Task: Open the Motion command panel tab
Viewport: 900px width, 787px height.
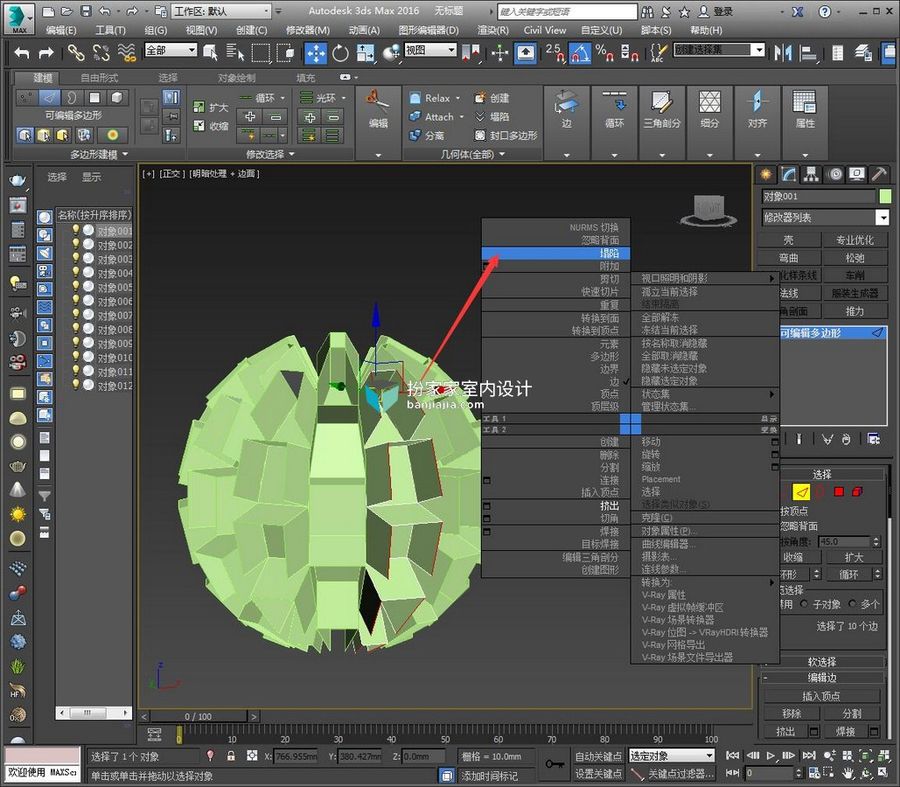Action: click(x=835, y=174)
